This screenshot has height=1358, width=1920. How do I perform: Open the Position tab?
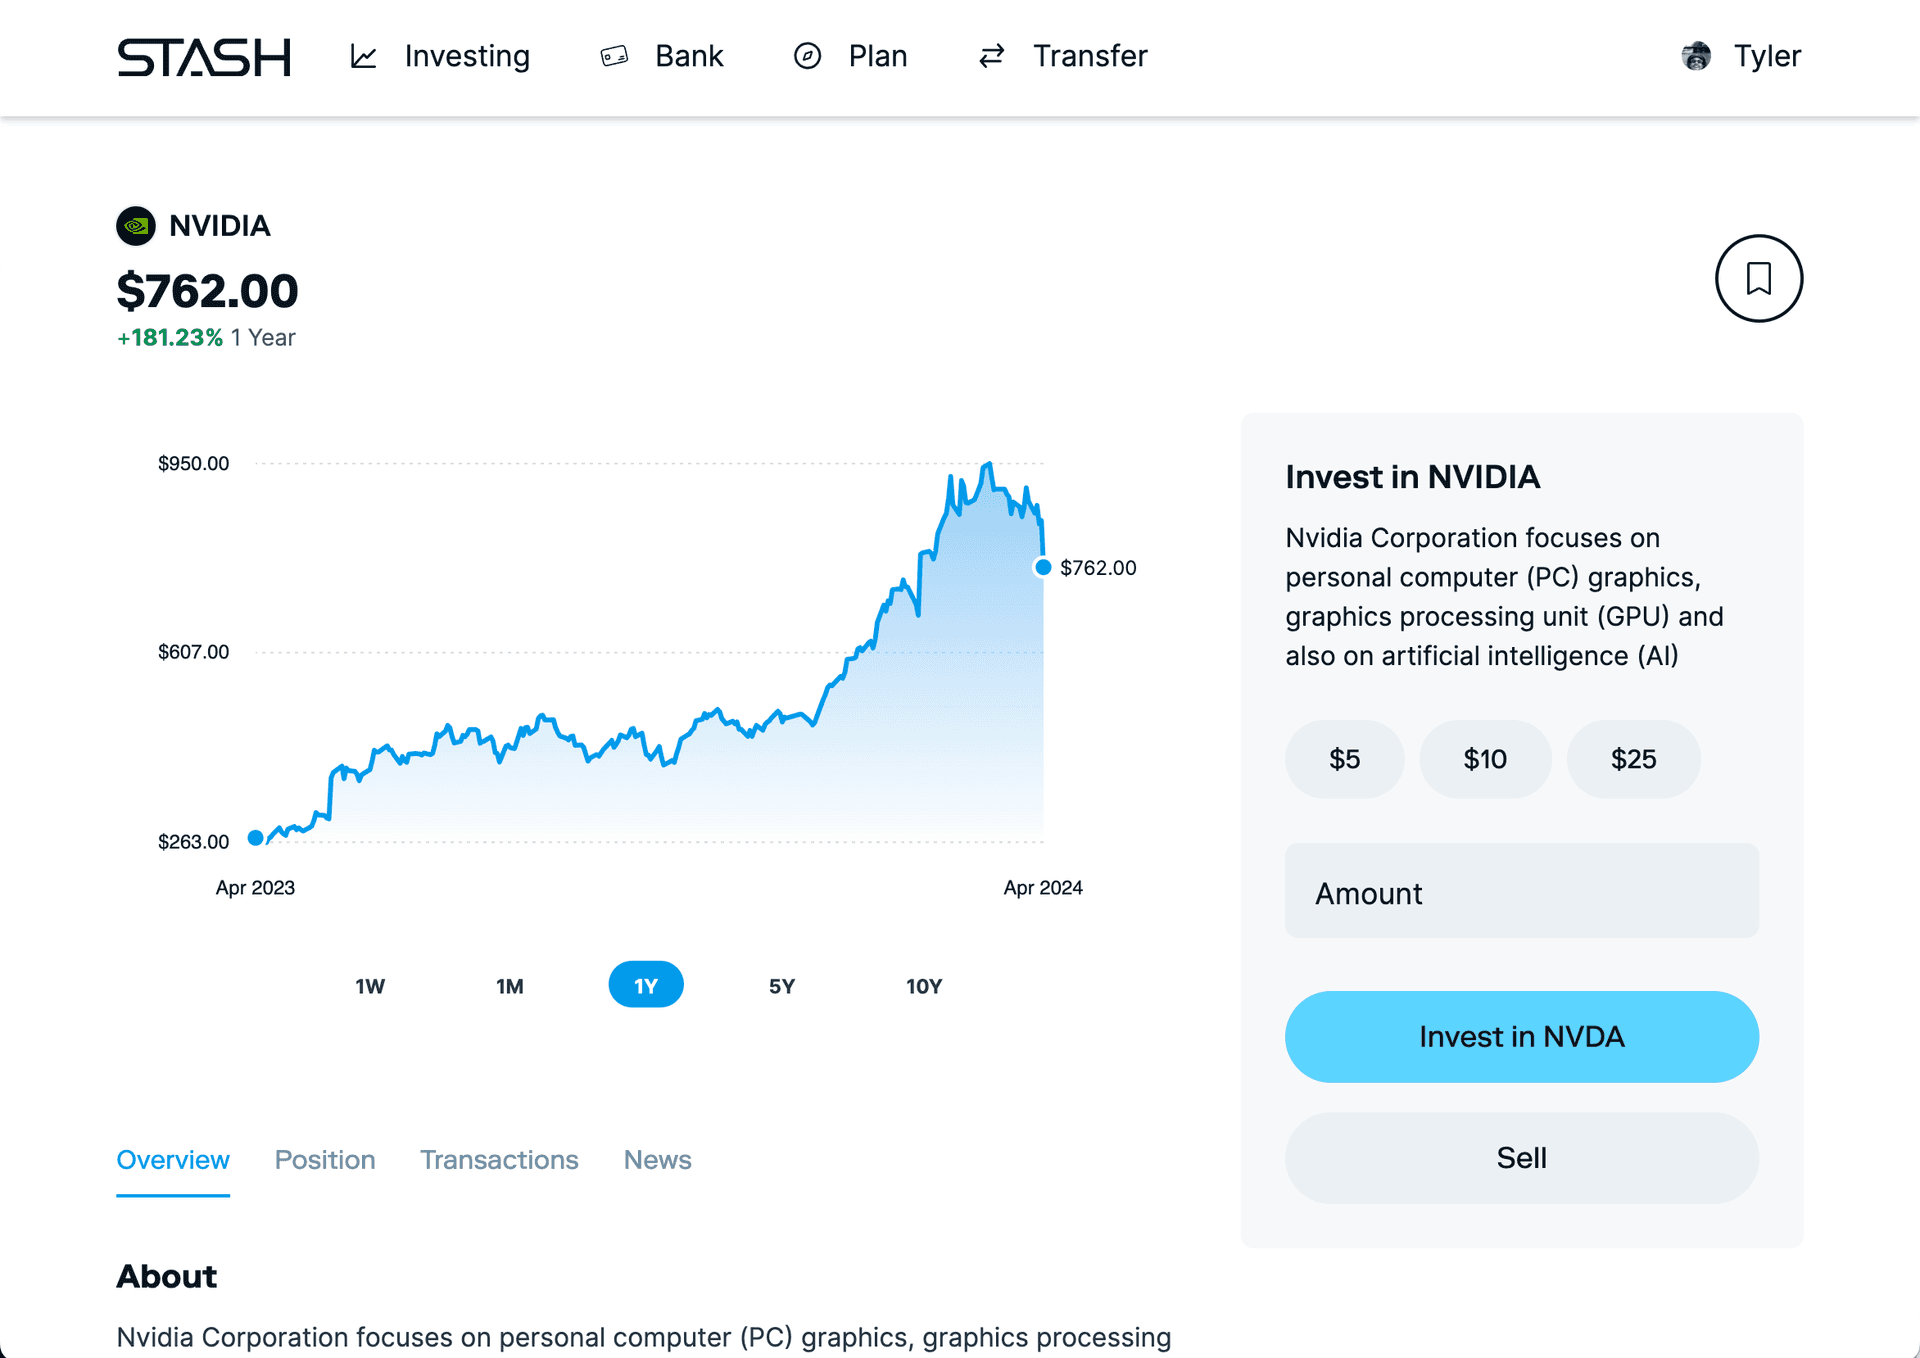pos(325,1160)
